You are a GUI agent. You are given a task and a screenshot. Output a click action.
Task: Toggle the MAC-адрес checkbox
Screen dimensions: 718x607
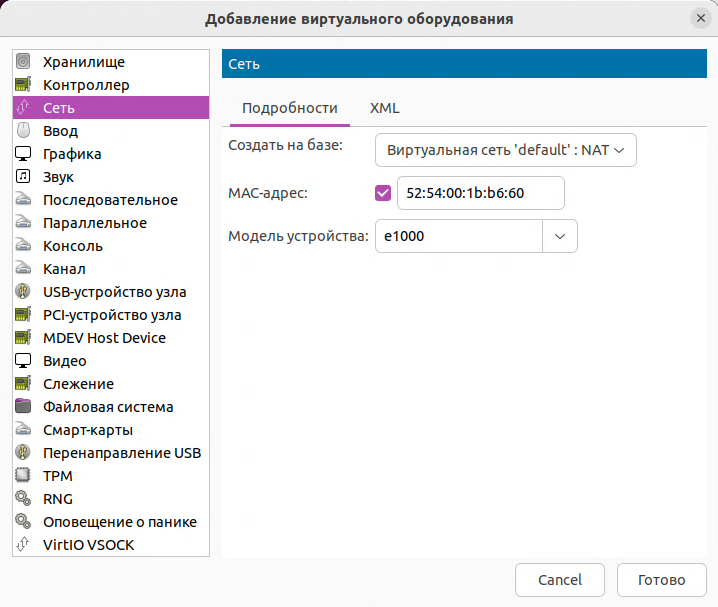click(382, 193)
